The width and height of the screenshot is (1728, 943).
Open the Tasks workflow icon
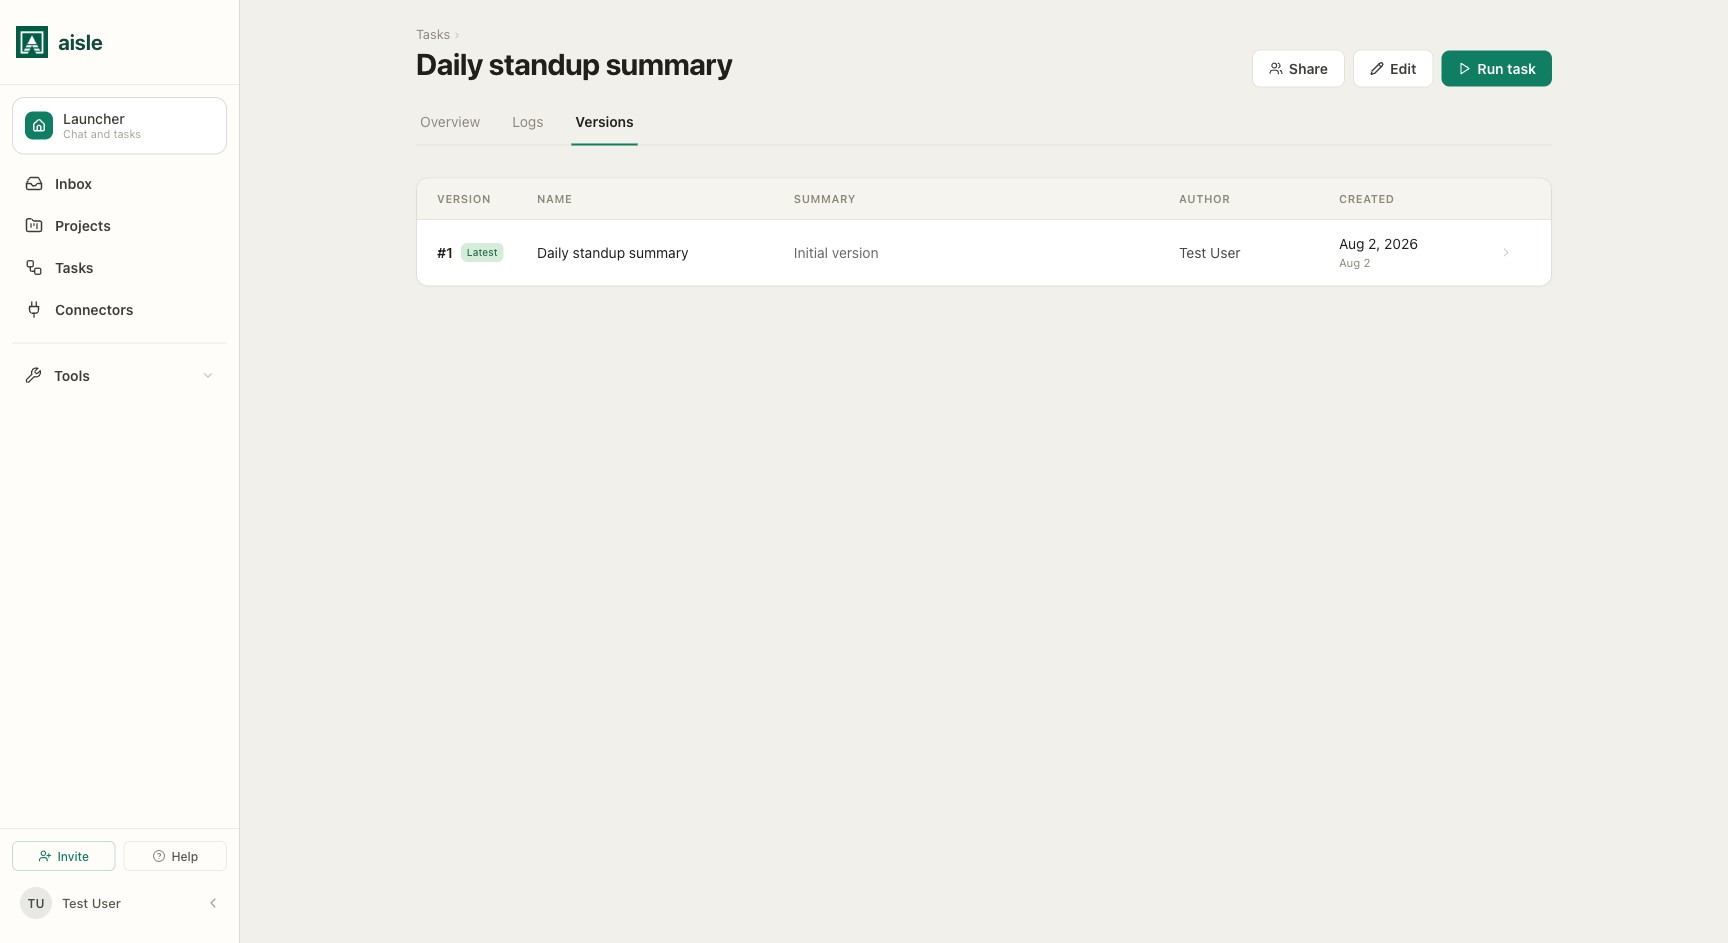[34, 268]
